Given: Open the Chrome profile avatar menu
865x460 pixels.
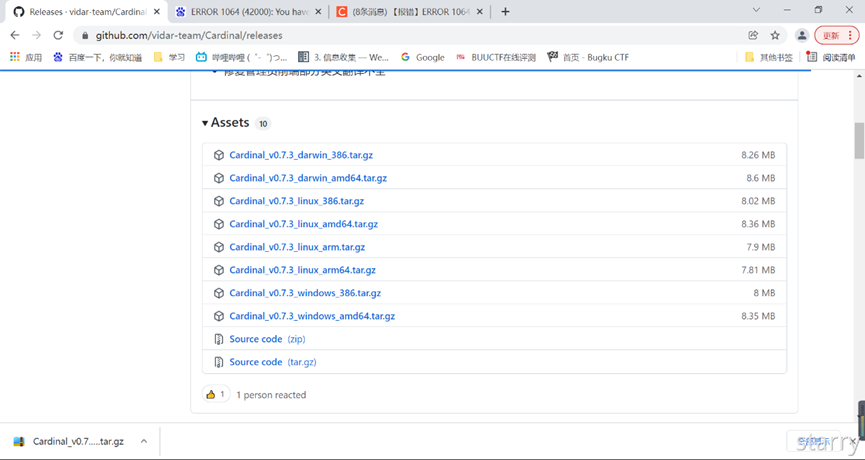Looking at the screenshot, I should pos(802,35).
